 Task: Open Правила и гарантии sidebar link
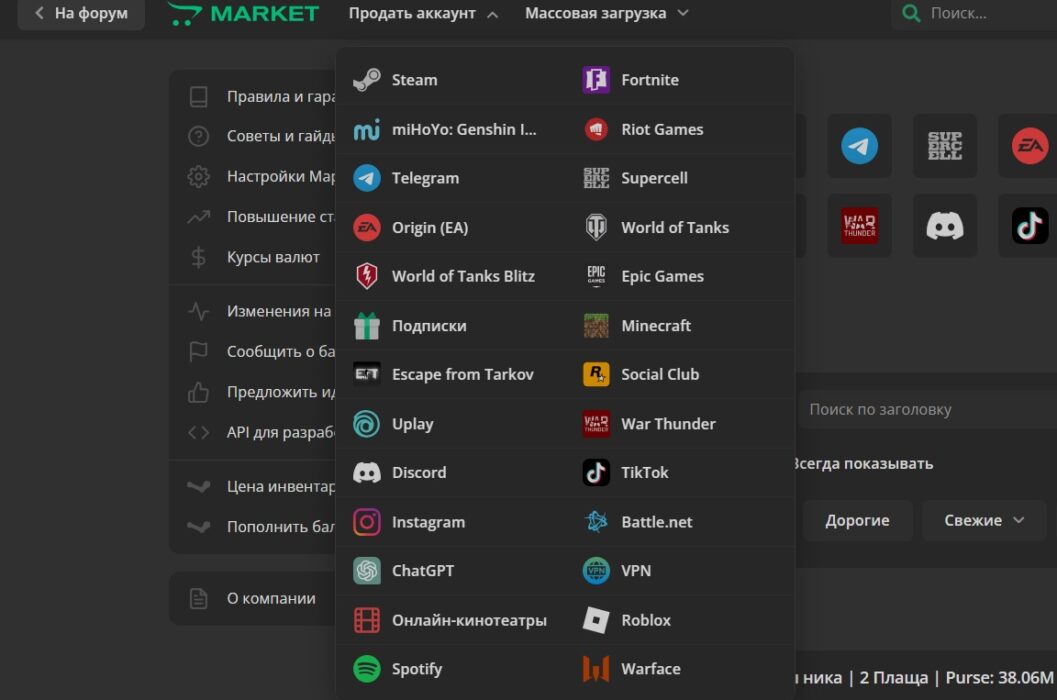point(253,96)
